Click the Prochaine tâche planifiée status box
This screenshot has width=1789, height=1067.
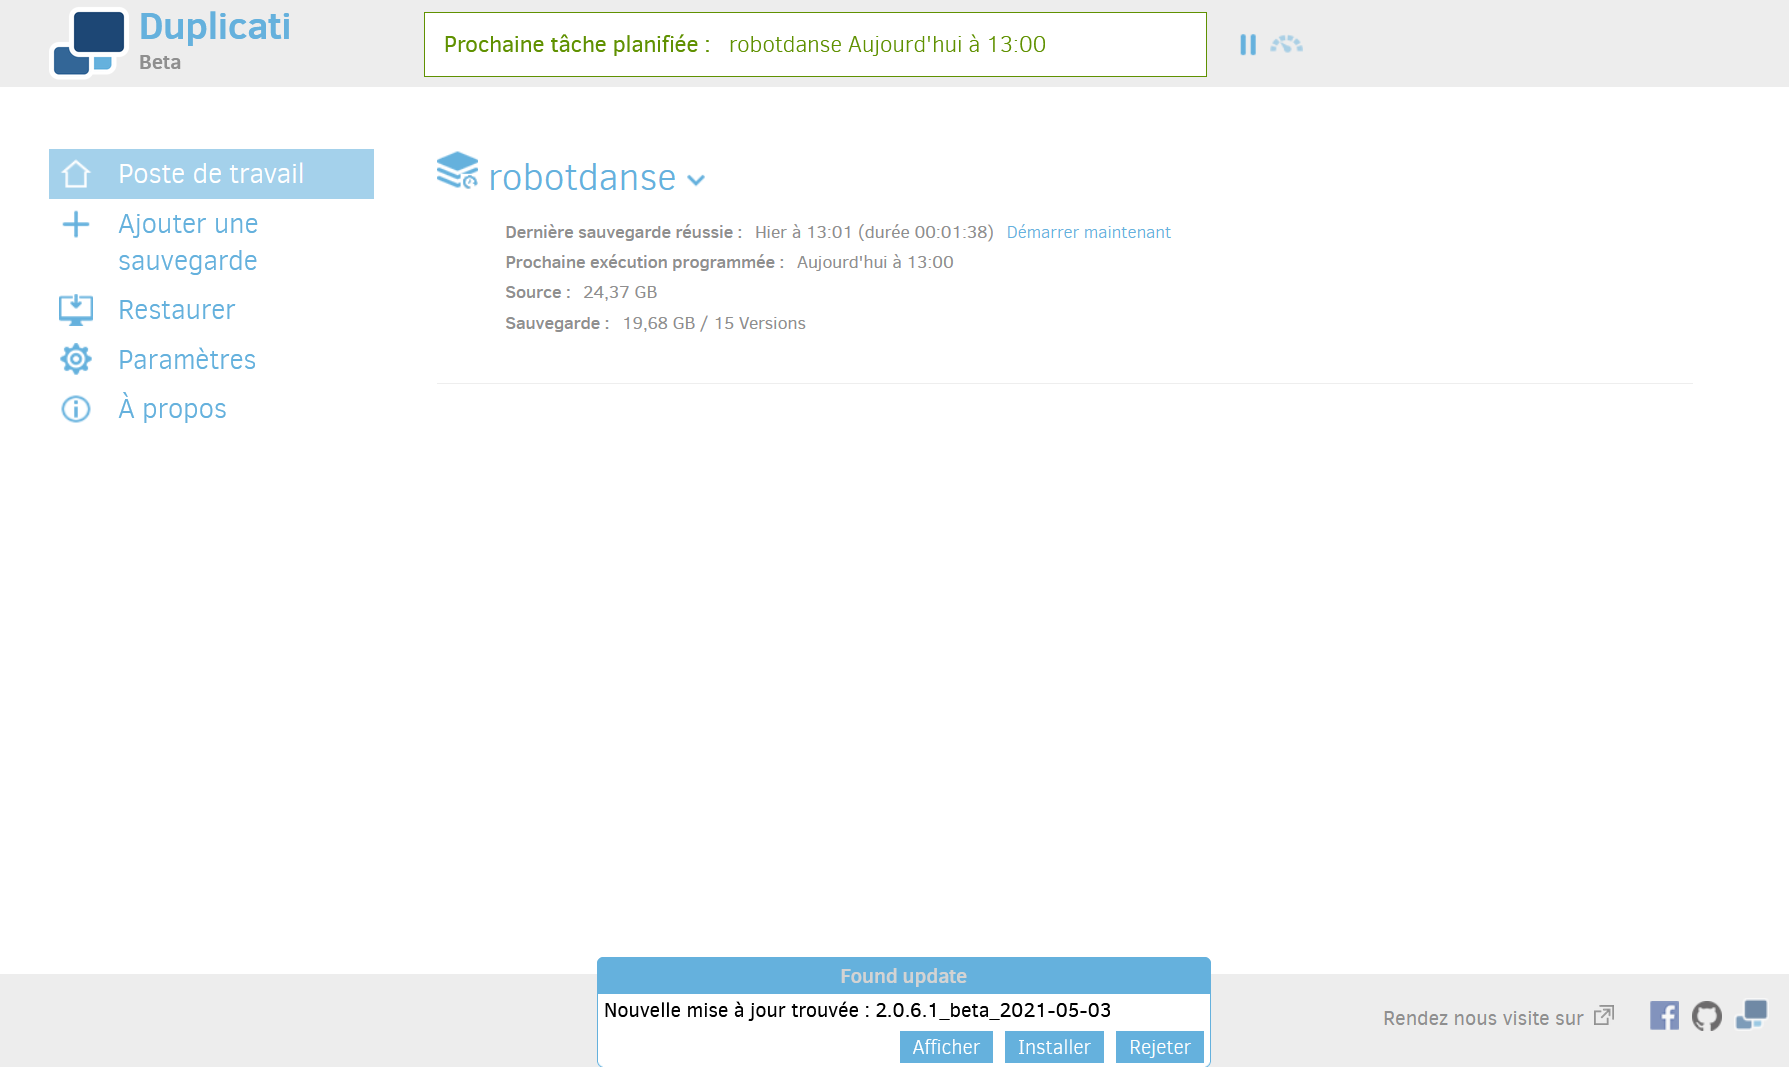tap(815, 45)
